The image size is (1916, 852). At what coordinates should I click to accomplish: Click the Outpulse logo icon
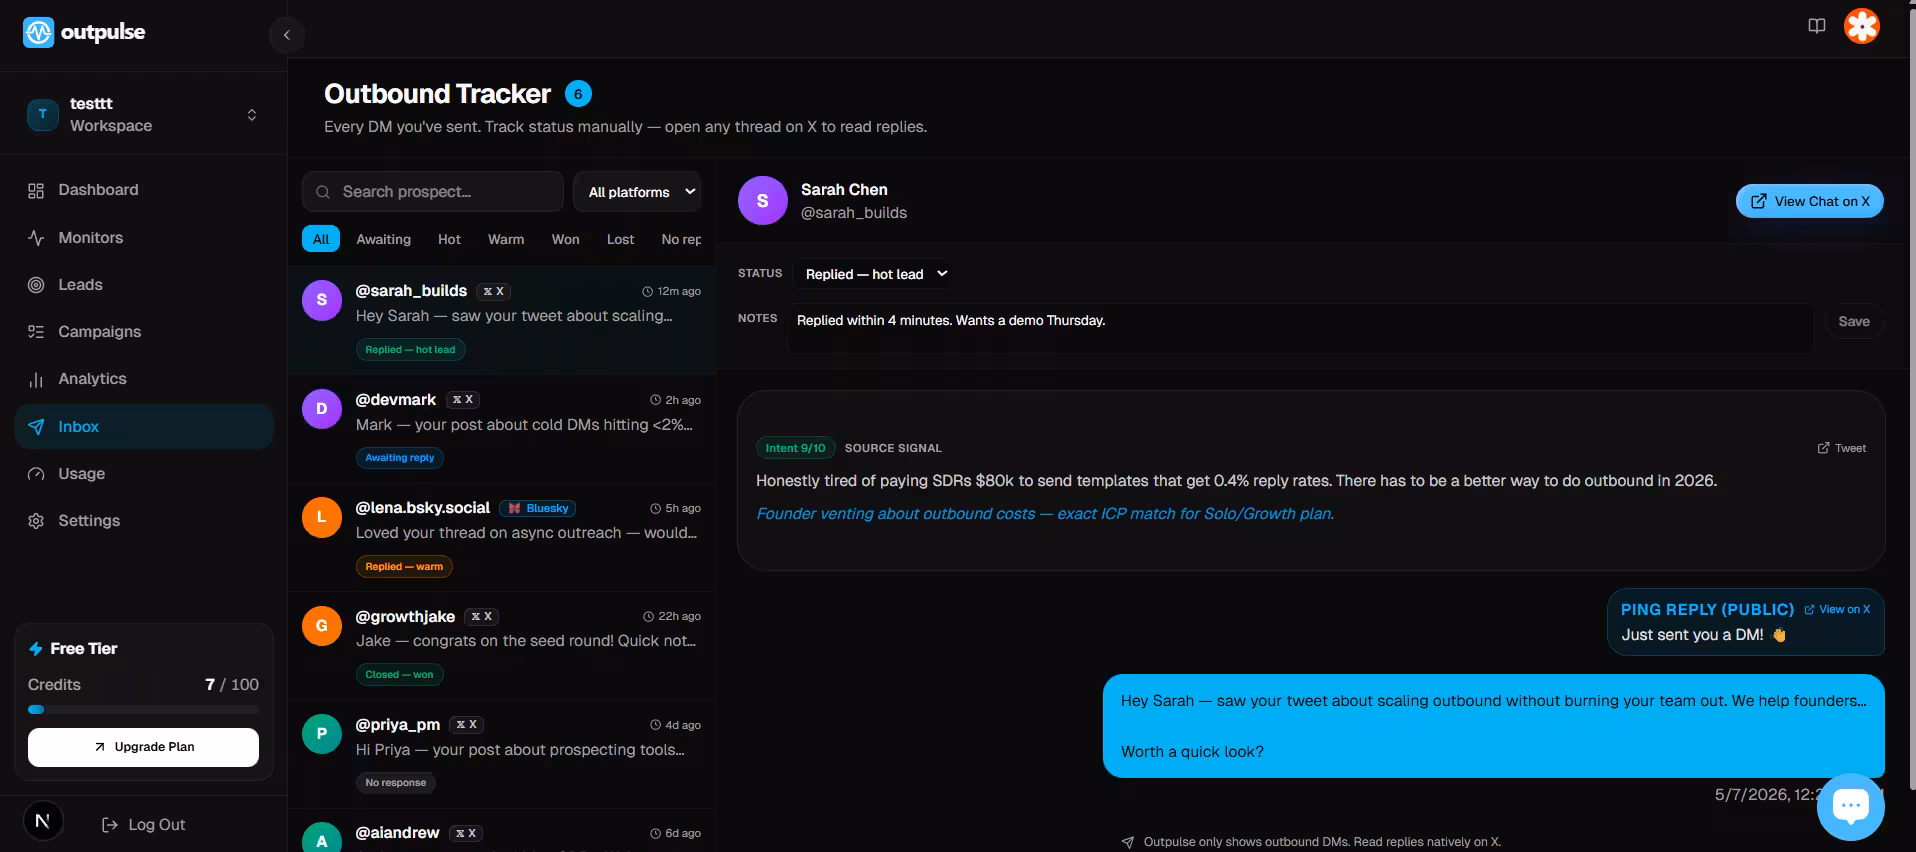coord(38,32)
